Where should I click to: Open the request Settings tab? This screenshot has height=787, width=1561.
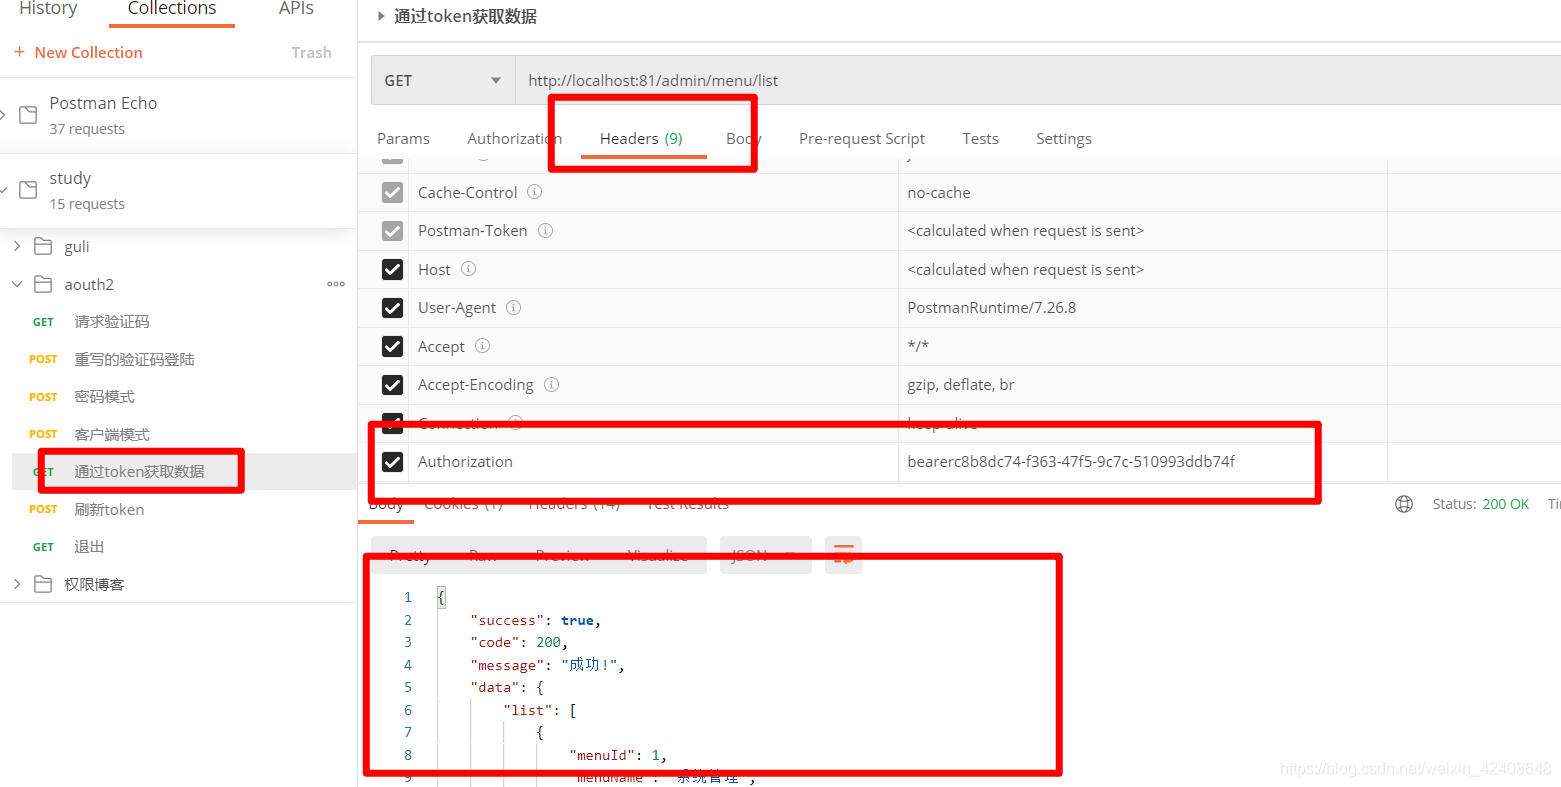click(x=1064, y=138)
